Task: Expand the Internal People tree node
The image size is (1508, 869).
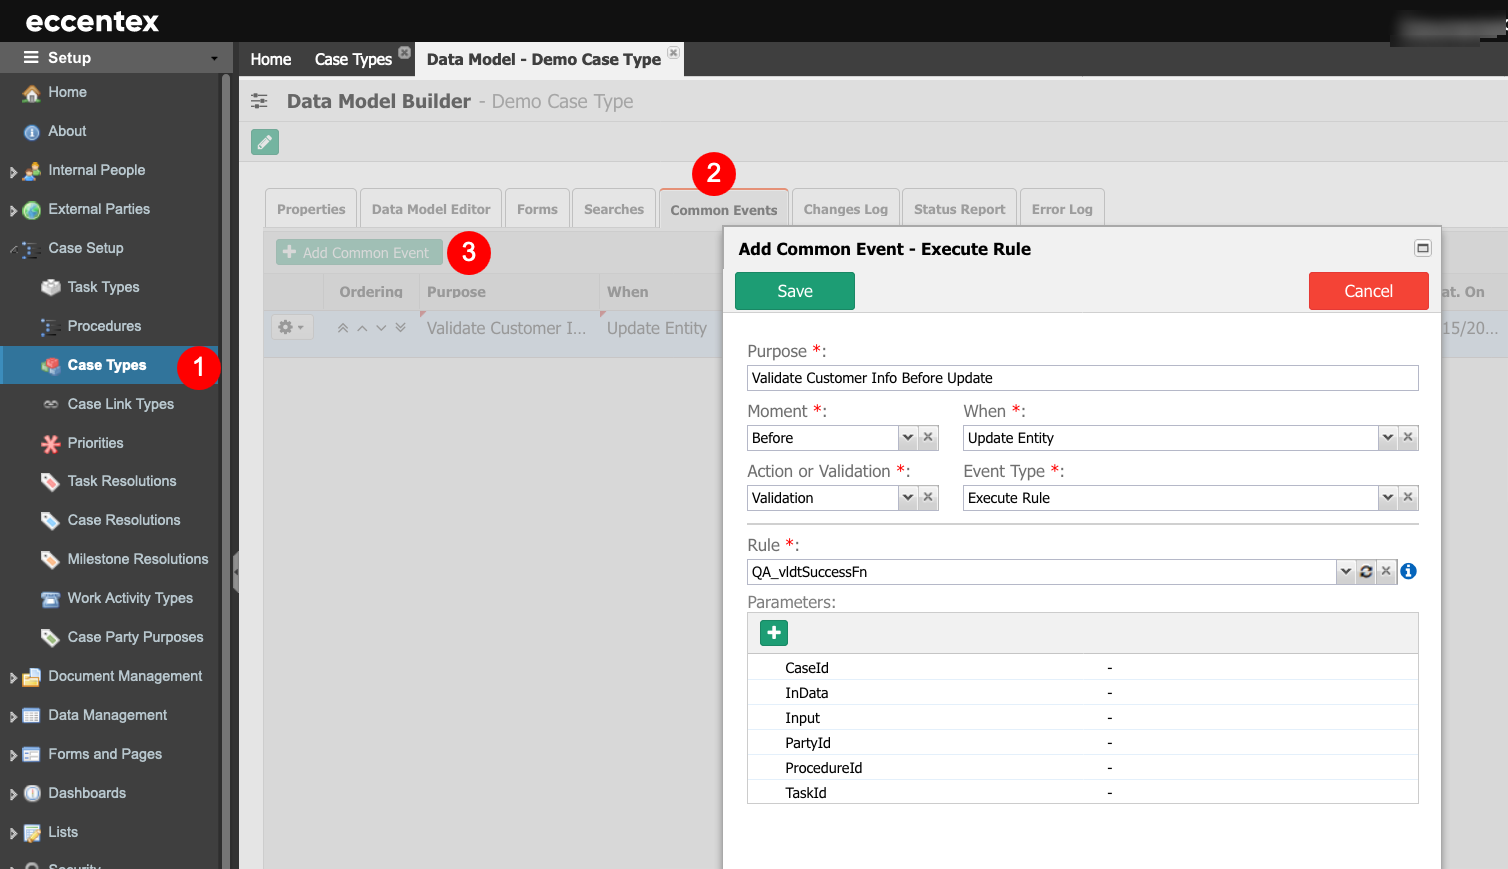Action: click(13, 171)
